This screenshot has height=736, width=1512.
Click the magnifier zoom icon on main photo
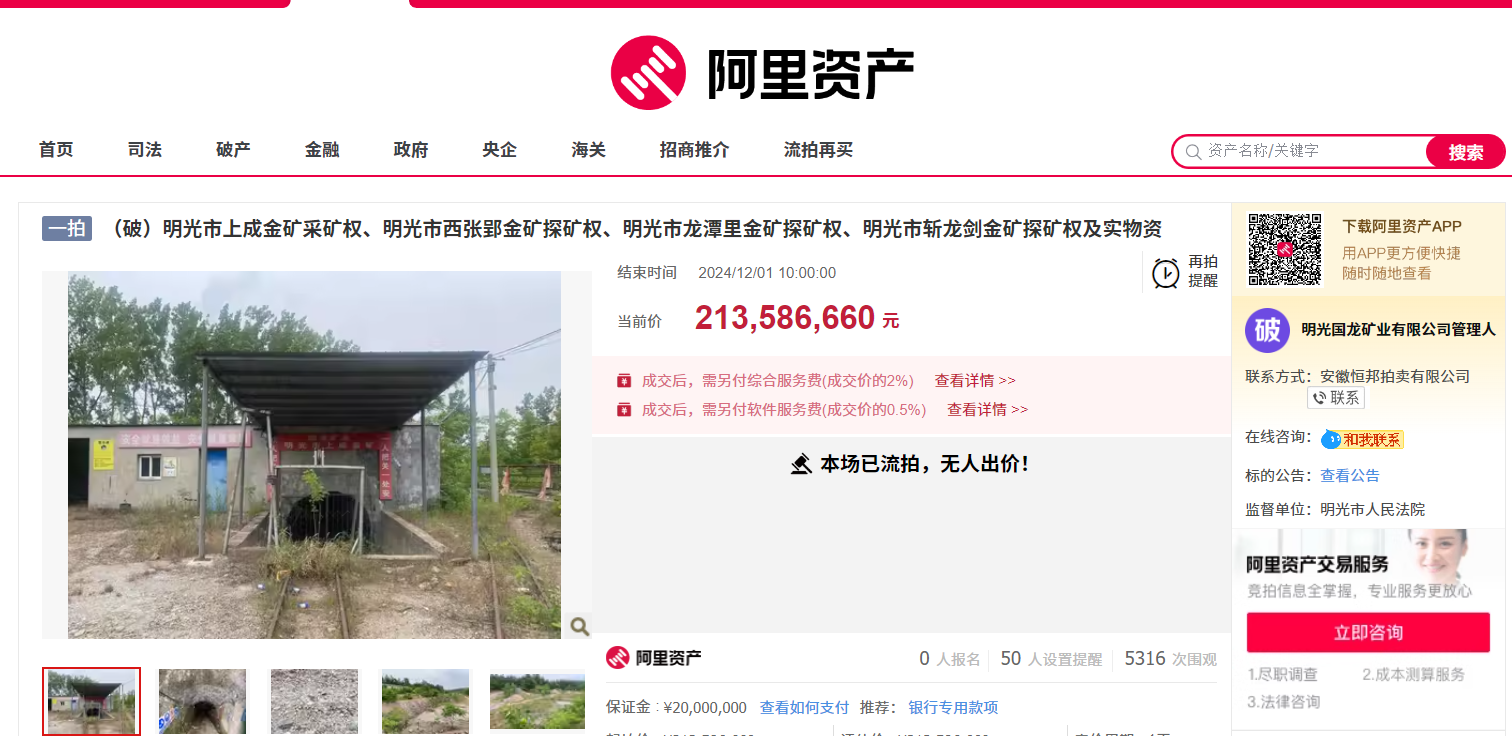tap(579, 626)
